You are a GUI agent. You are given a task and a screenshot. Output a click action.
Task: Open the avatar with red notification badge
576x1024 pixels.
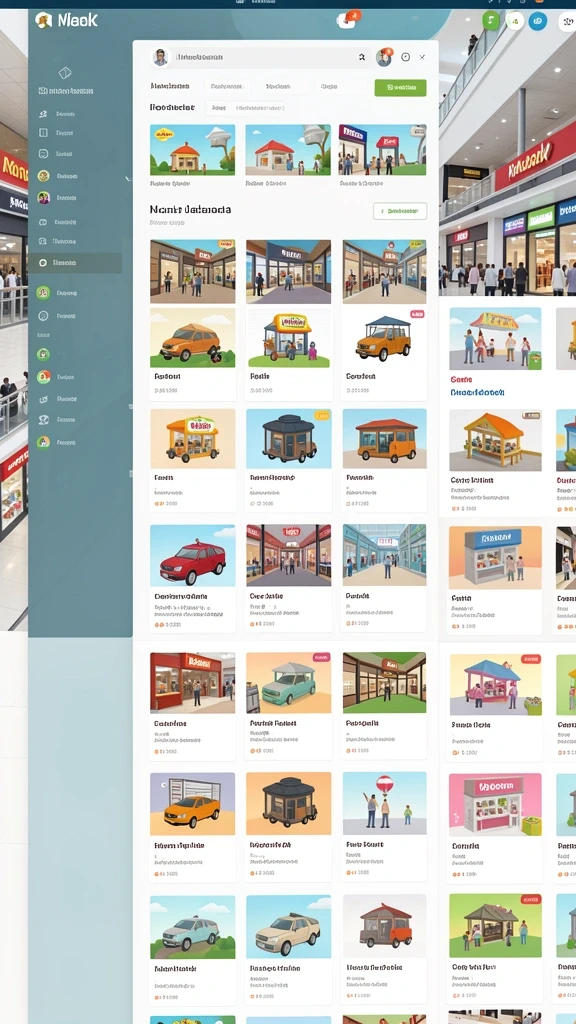pyautogui.click(x=384, y=57)
